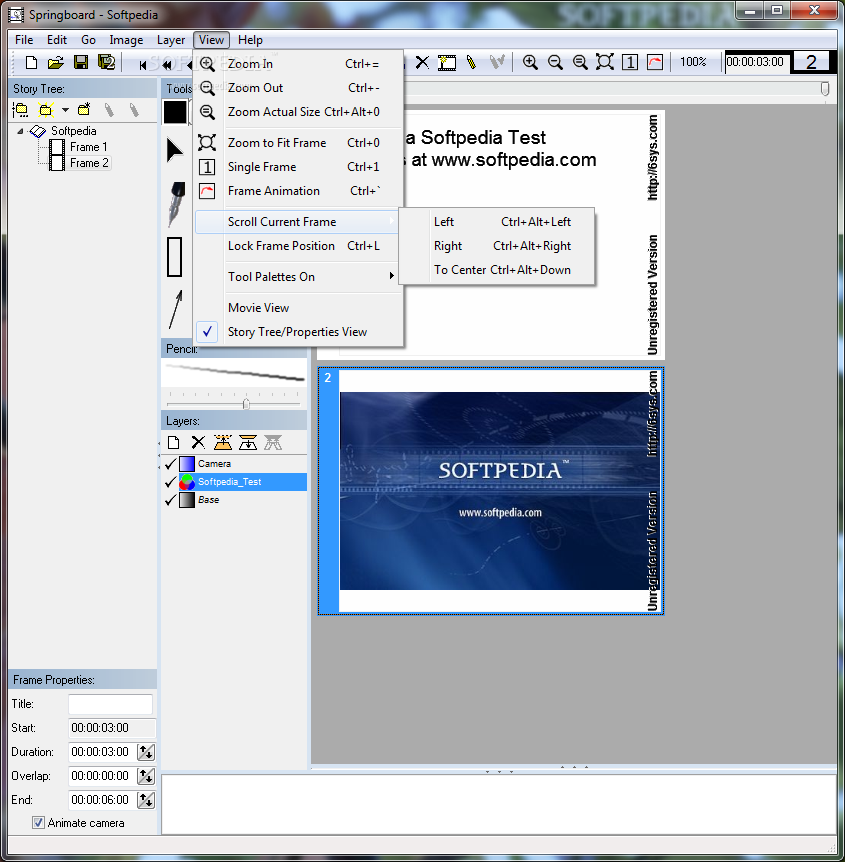Toggle Story Tree/Properties View checkmark
Viewport: 845px width, 862px height.
[207, 332]
